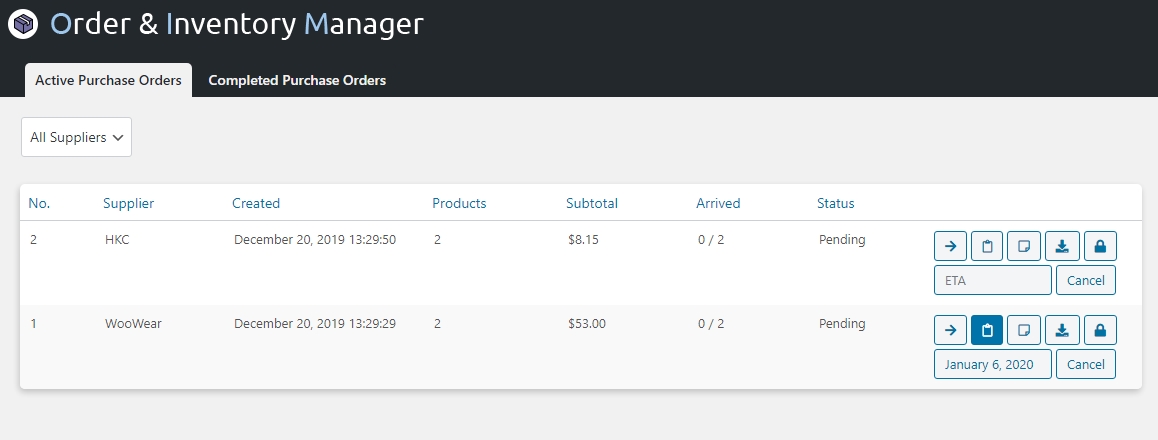Viewport: 1158px width, 440px height.
Task: Sort by the Arrived column header
Action: point(718,203)
